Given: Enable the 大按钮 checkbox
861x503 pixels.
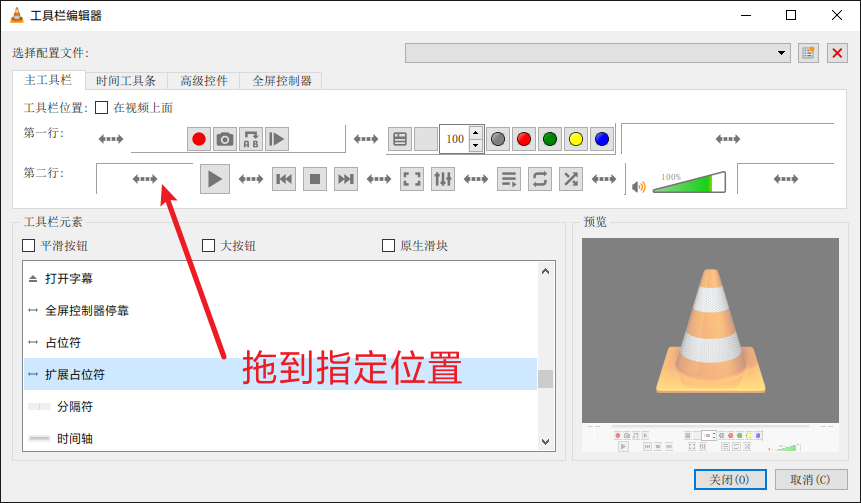Looking at the screenshot, I should 208,245.
